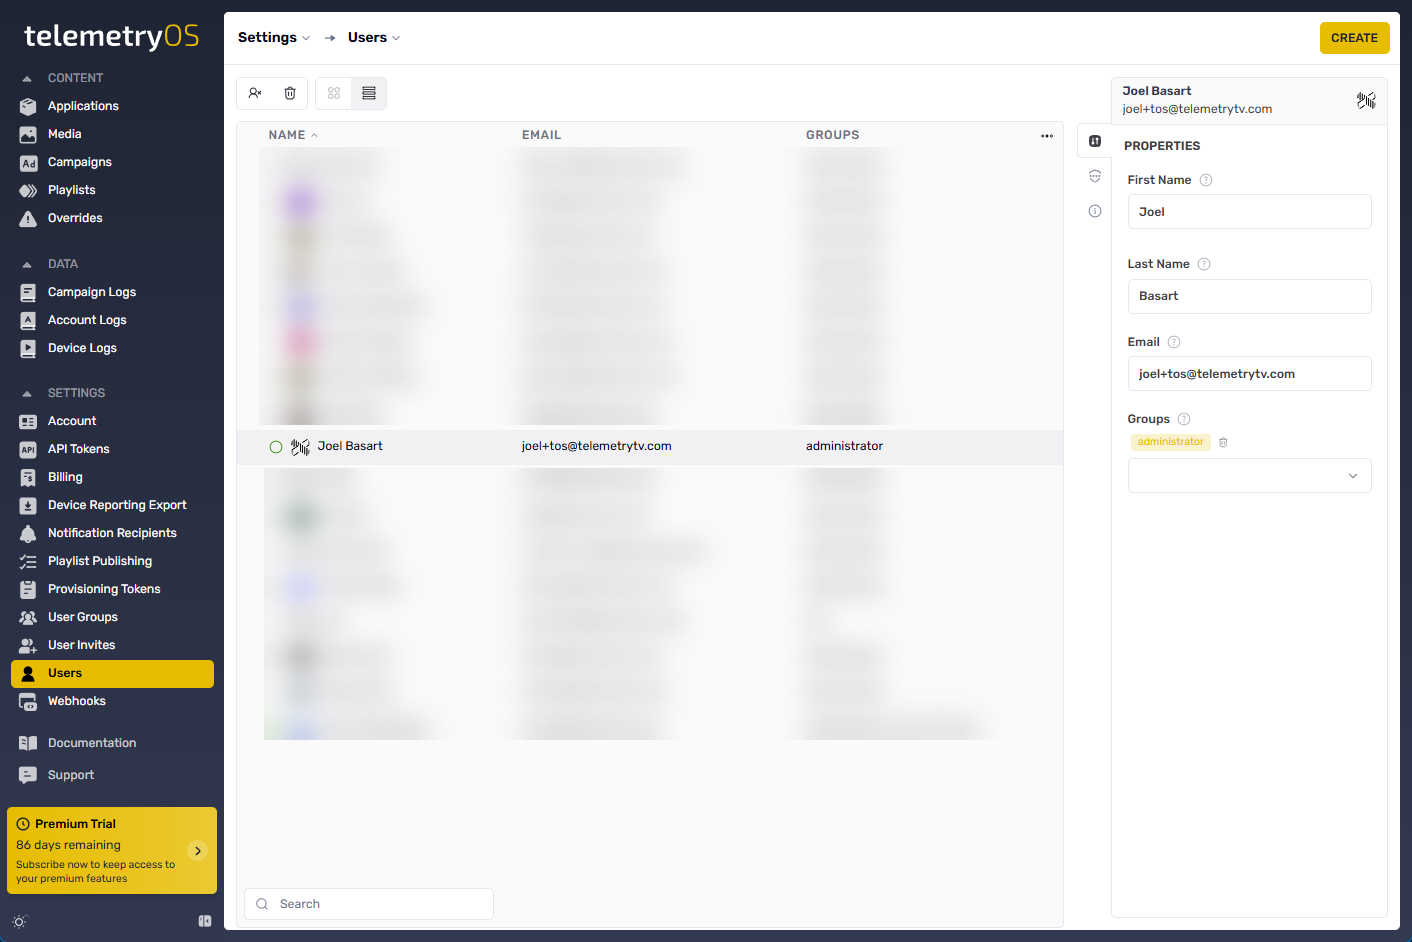Collapse the DATA section
1412x942 pixels.
(27, 264)
